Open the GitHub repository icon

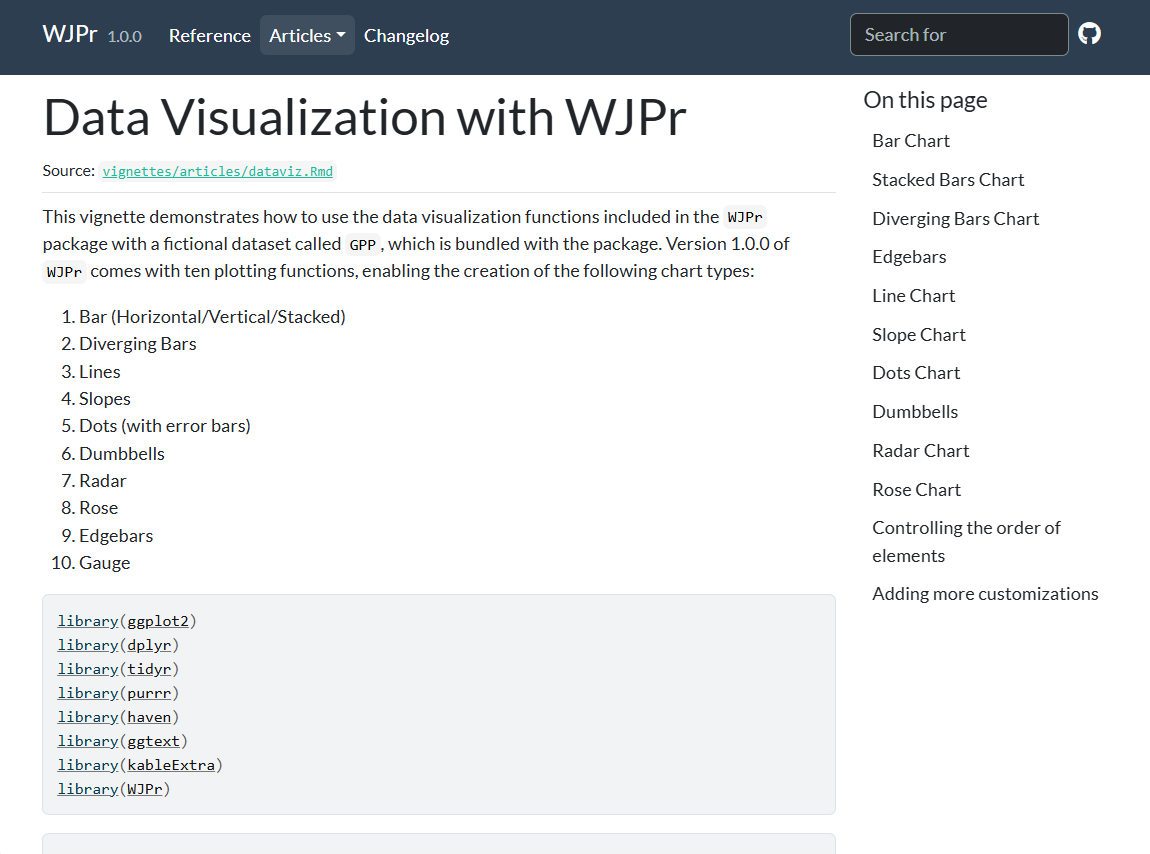click(1089, 34)
